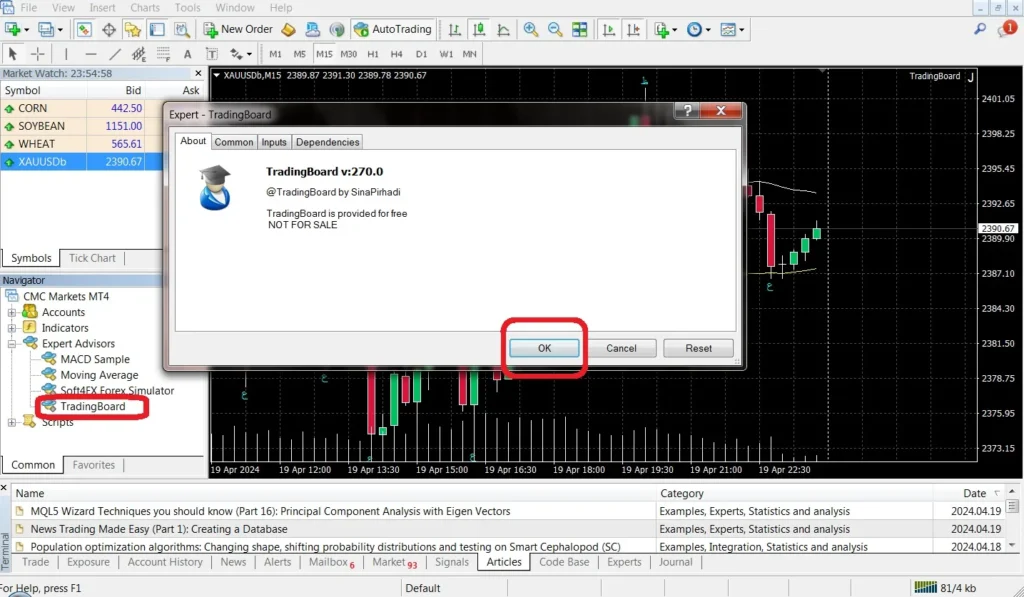
Task: Switch chart to candlesticks type
Action: [x=479, y=29]
